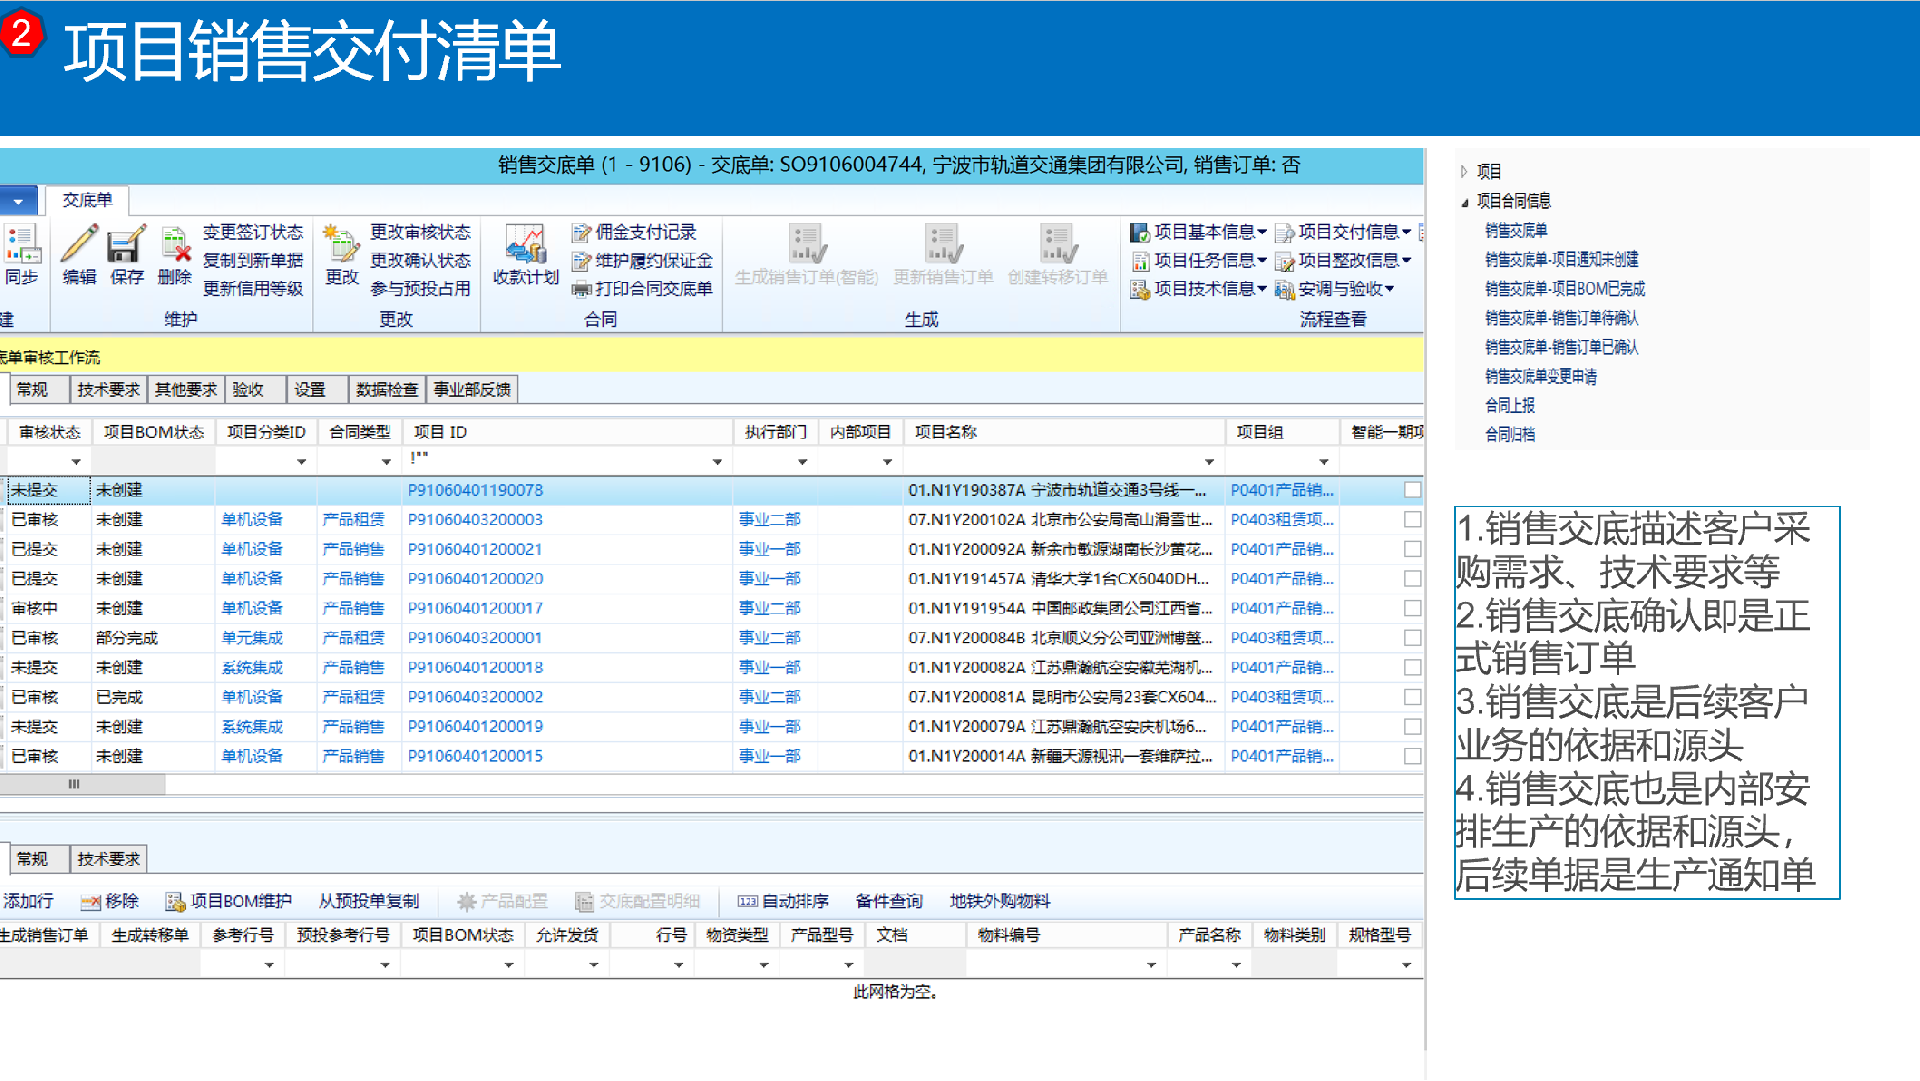Tick checkbox for row P91060401190078
Viewport: 1920px width, 1081px height.
[1412, 490]
